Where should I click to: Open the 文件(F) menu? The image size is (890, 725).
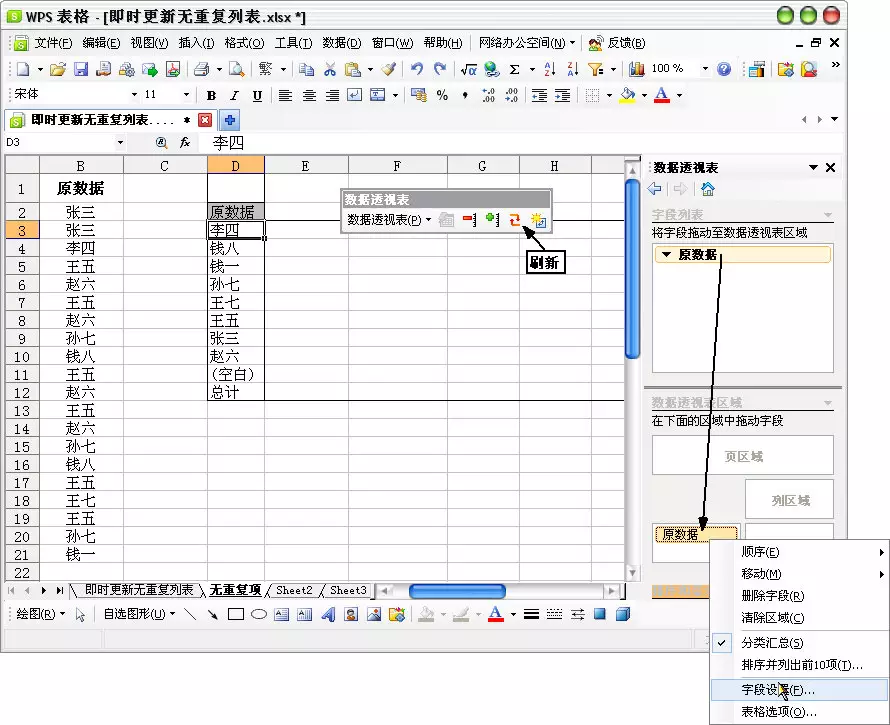tap(53, 43)
